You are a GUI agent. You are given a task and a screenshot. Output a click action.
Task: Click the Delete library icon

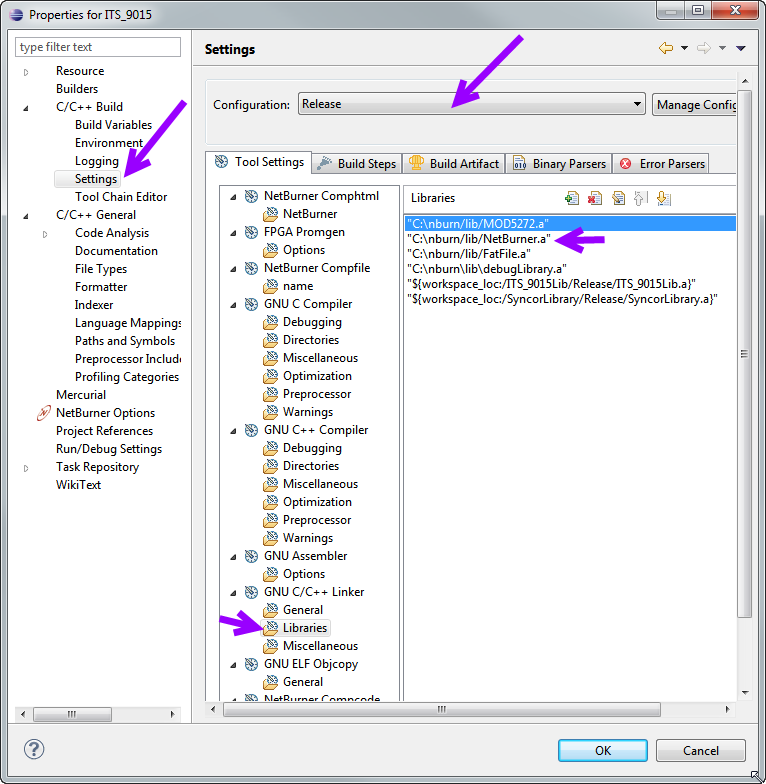[x=595, y=198]
